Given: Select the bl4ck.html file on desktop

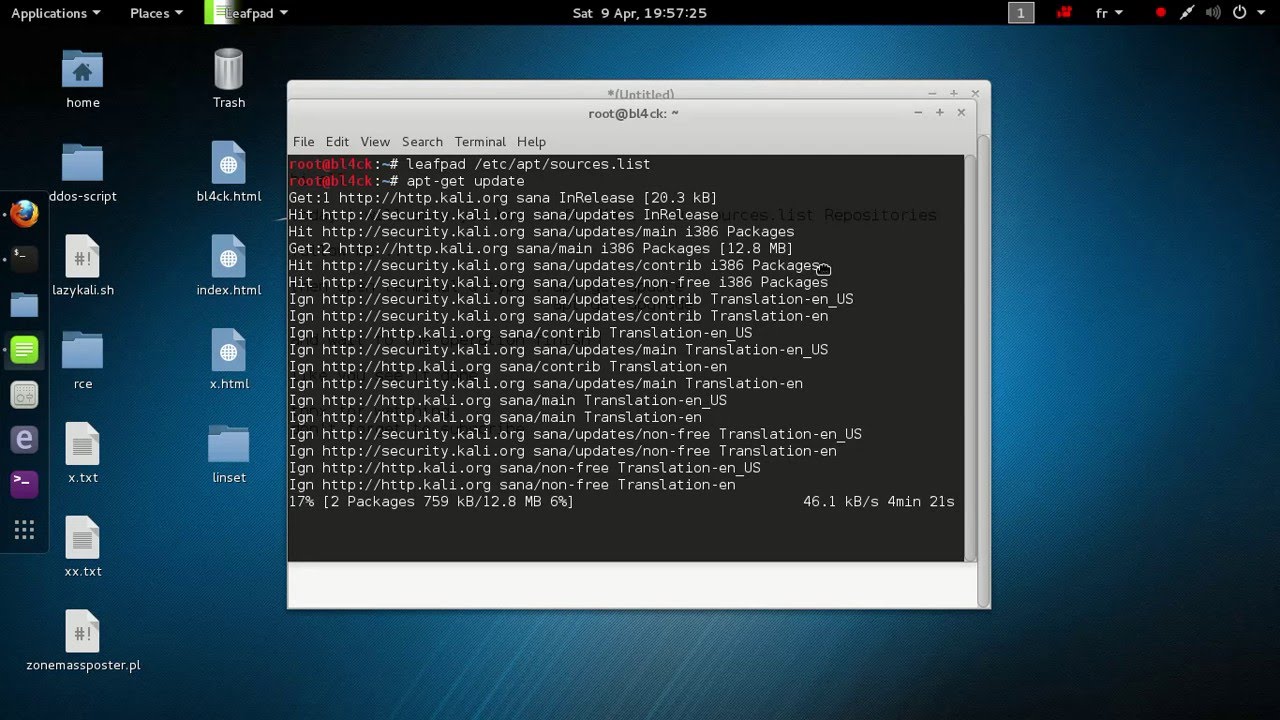Looking at the screenshot, I should (x=229, y=173).
